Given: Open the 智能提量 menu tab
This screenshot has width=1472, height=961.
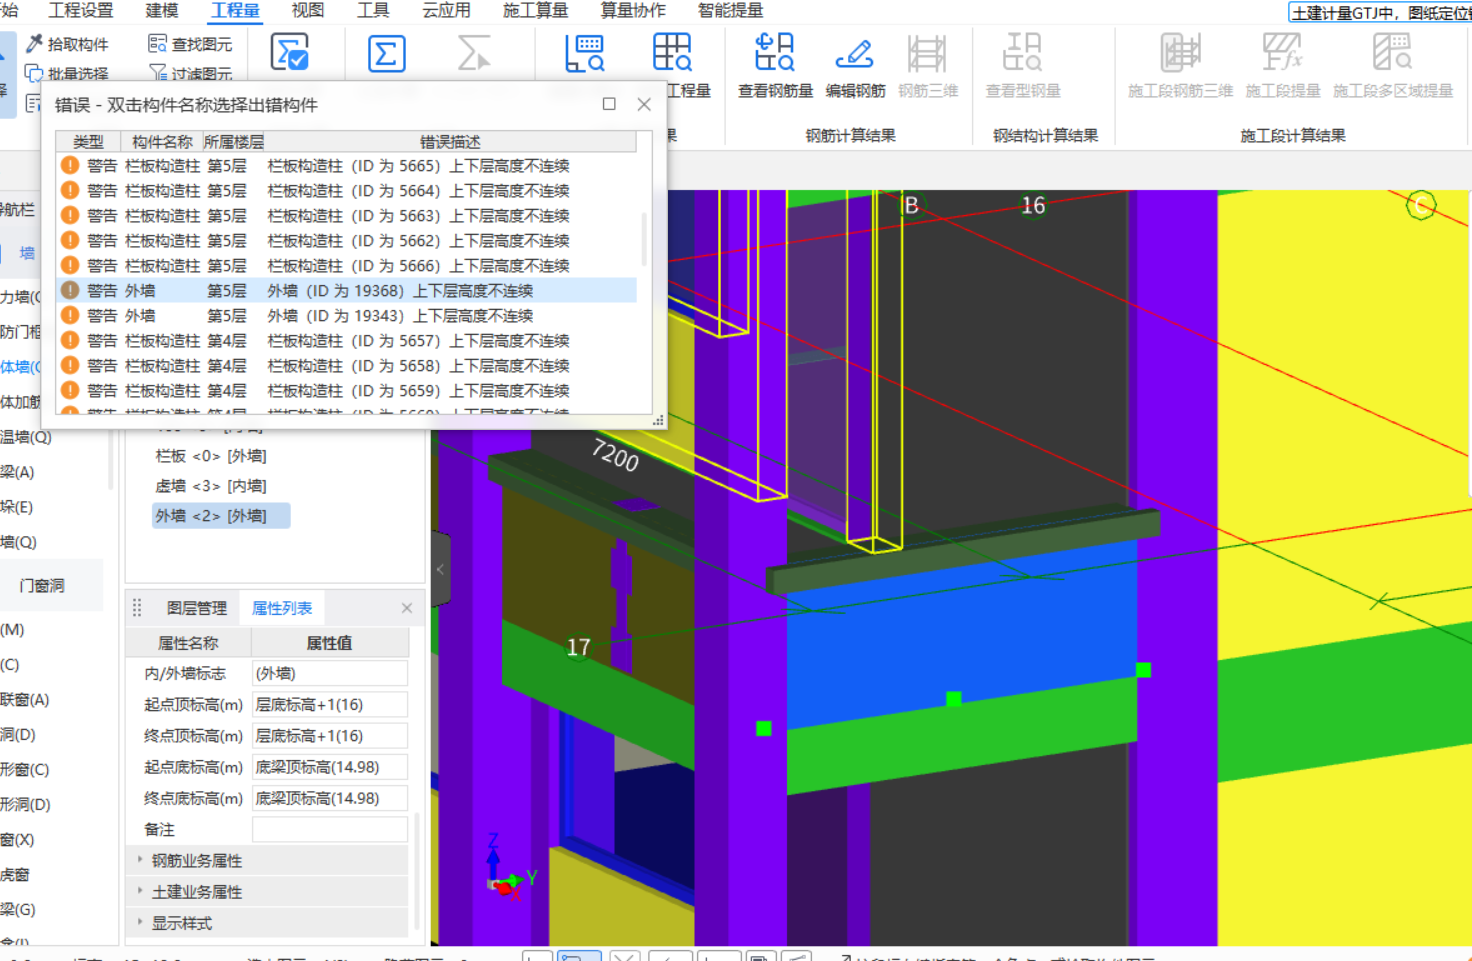Looking at the screenshot, I should pos(730,10).
